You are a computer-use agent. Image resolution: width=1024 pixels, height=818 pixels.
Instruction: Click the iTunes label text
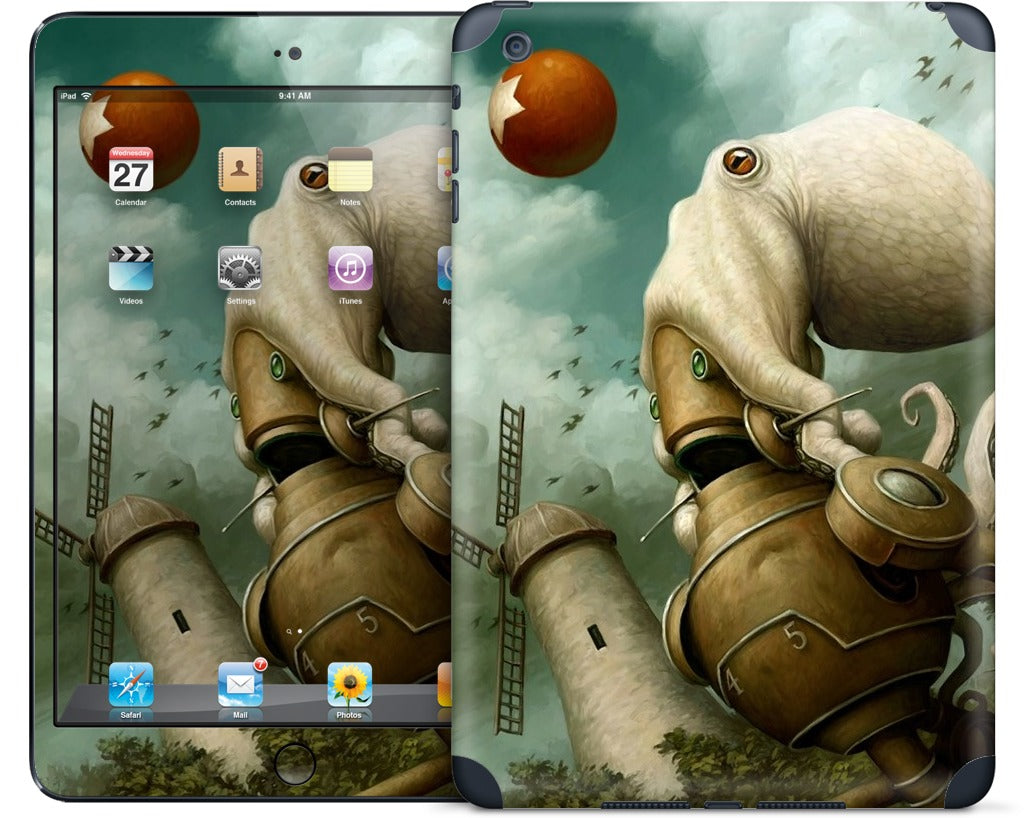click(x=350, y=301)
